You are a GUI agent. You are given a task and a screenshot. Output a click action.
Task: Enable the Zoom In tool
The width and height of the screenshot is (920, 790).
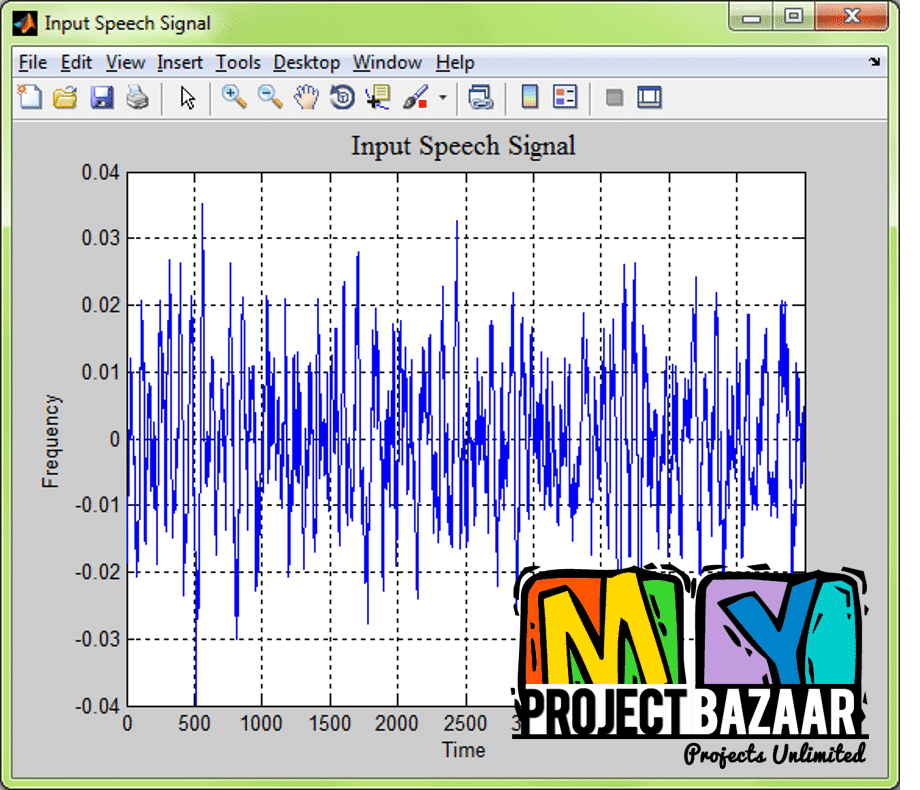234,97
